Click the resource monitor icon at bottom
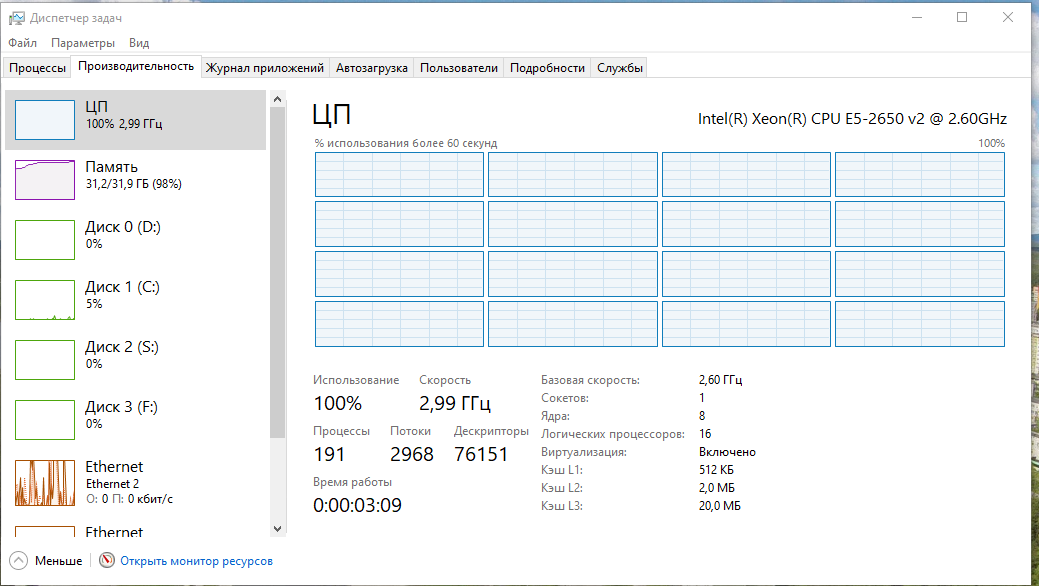 click(107, 561)
